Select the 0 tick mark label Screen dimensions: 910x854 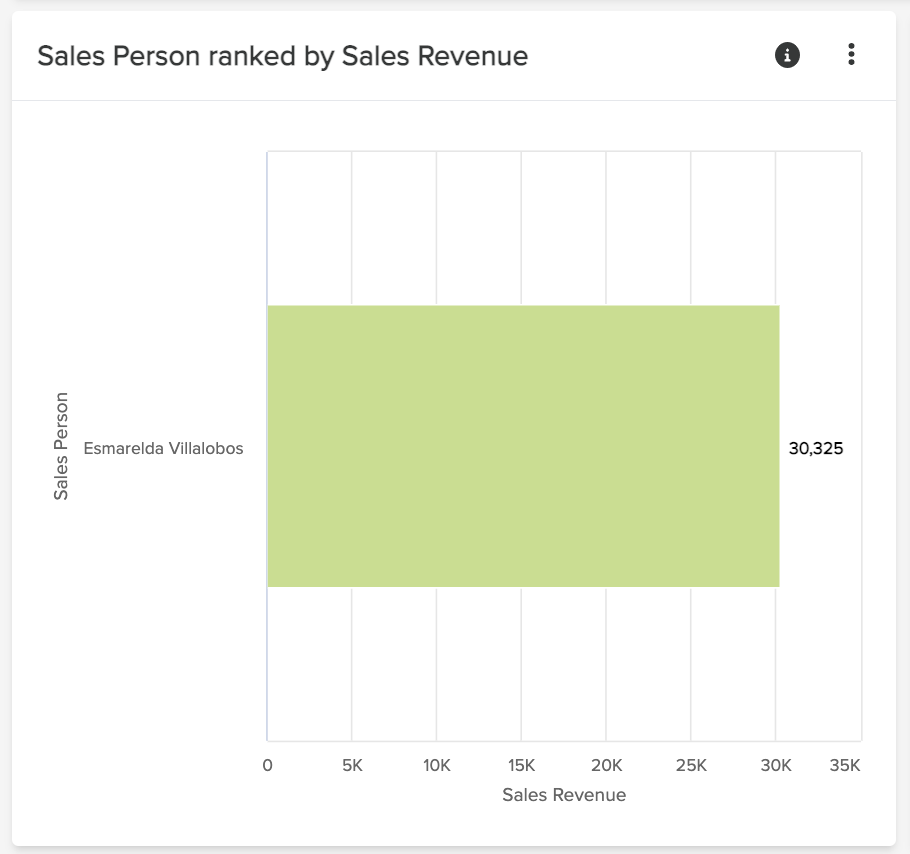pos(267,764)
